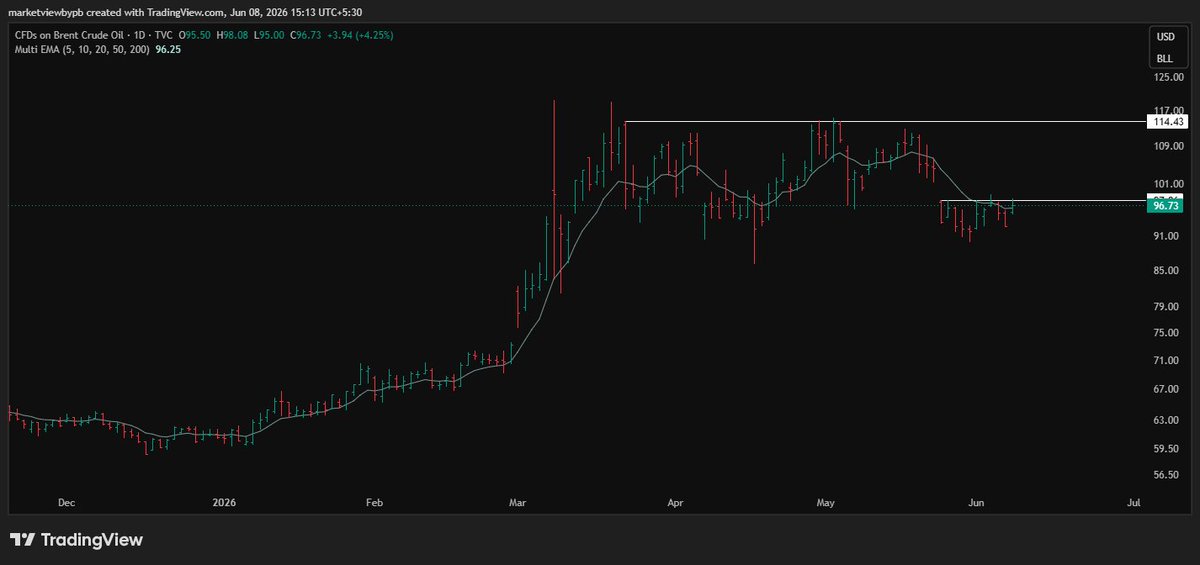Click 117.00 on the price axis

(1168, 111)
